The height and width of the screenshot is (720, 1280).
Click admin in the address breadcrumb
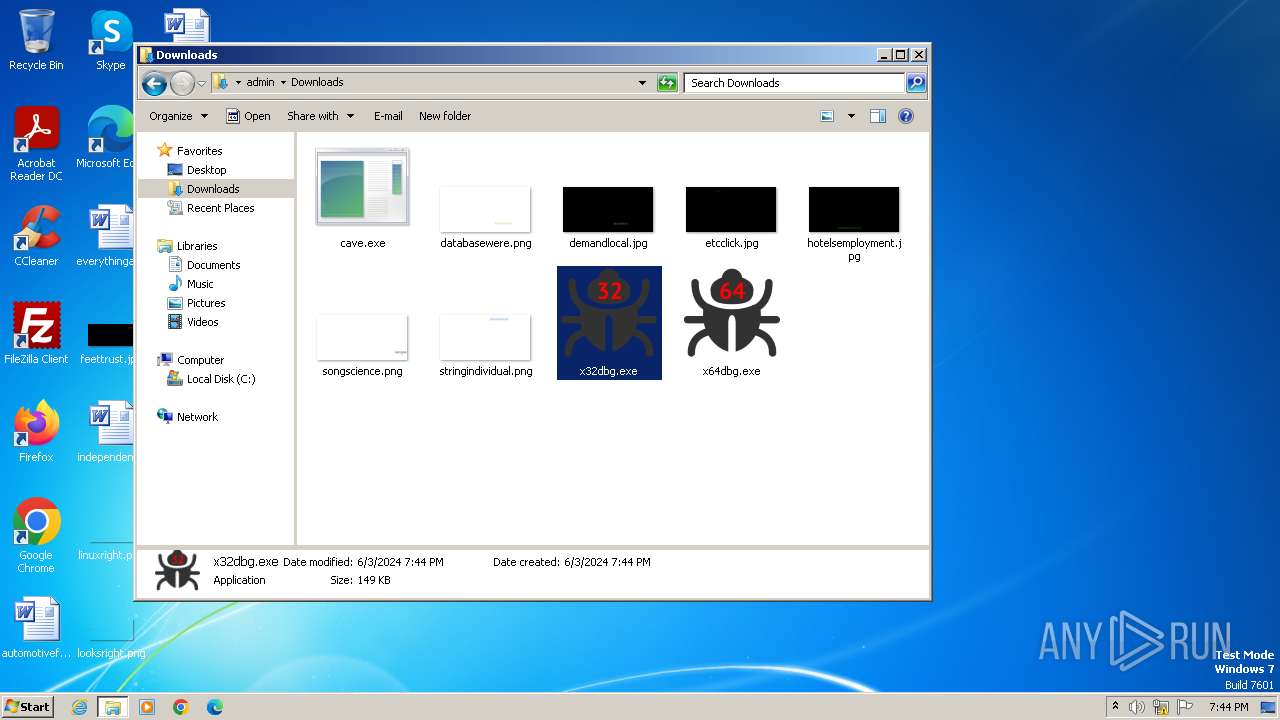click(260, 83)
